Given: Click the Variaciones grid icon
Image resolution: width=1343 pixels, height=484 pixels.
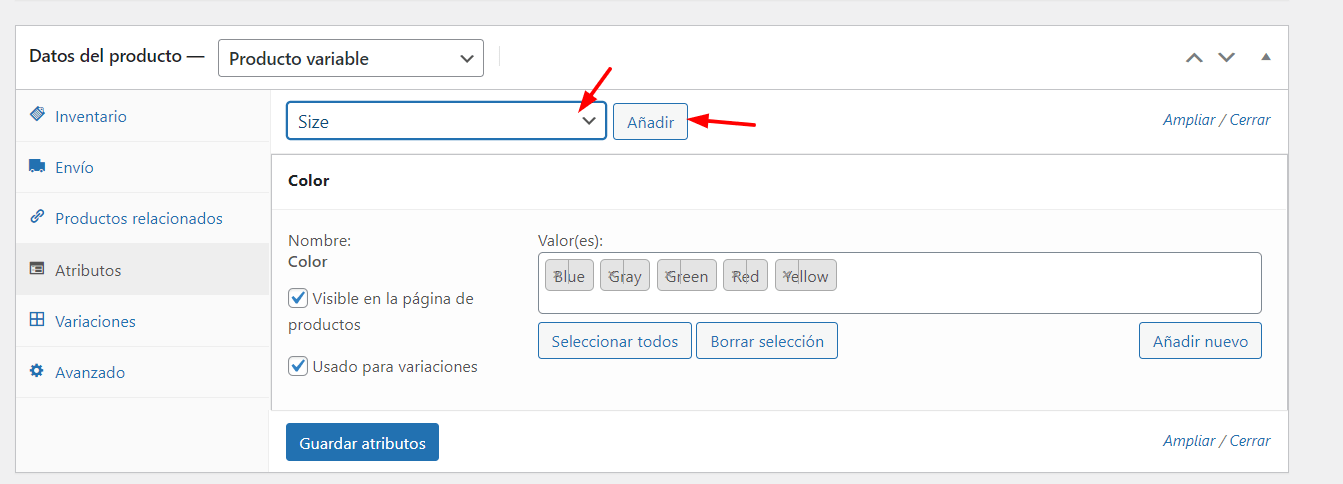Looking at the screenshot, I should 37,320.
